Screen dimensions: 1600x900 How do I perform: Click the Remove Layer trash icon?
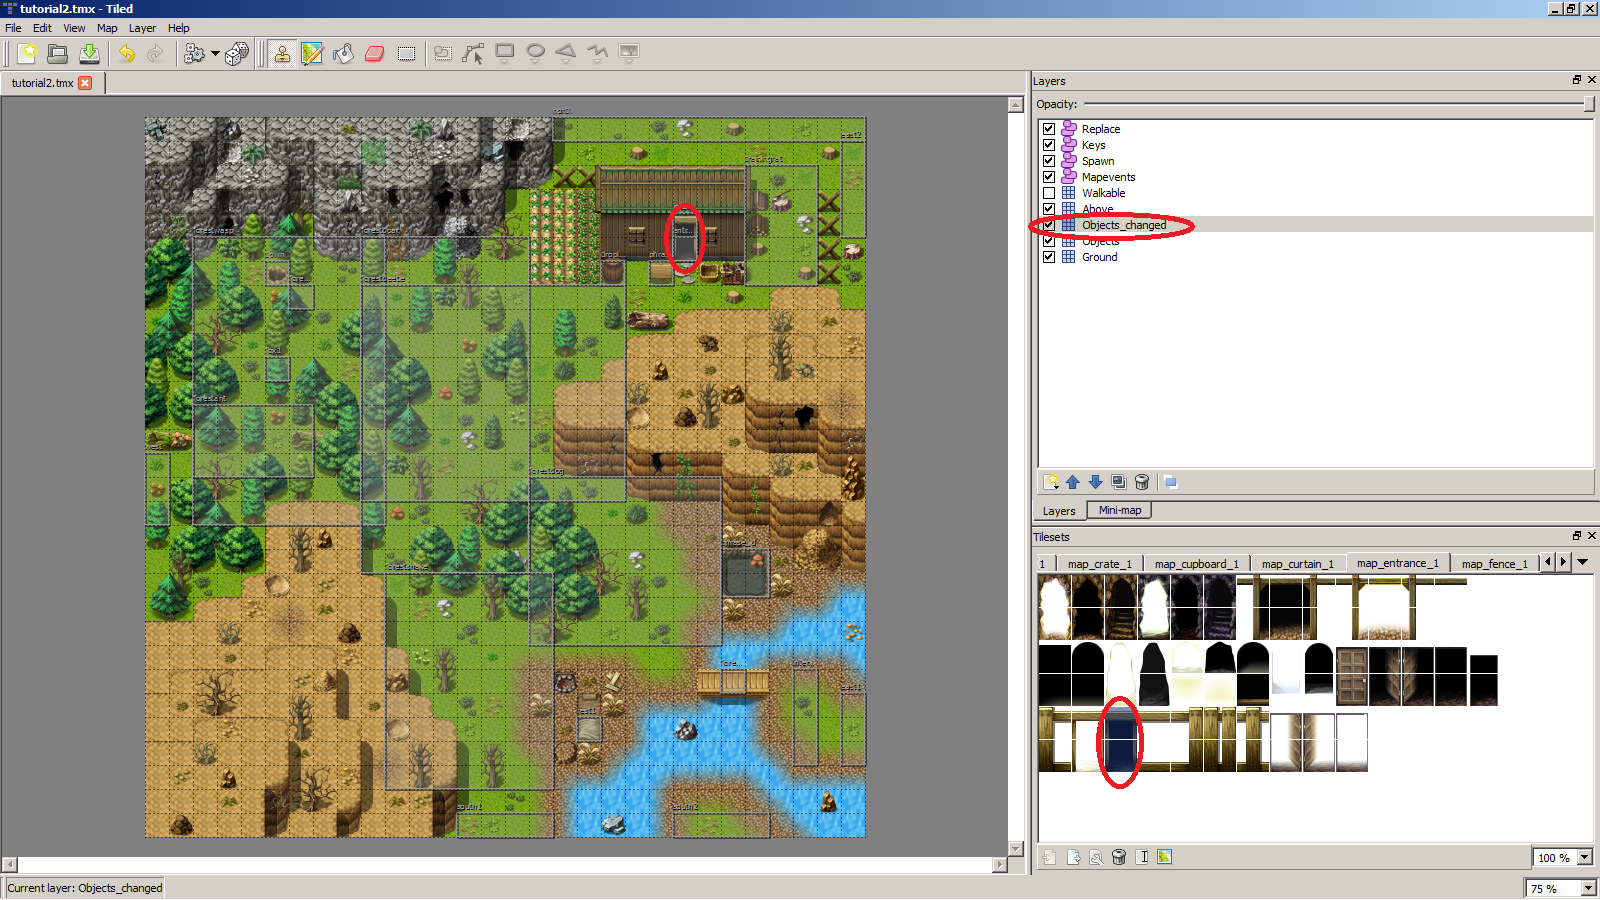point(1142,482)
